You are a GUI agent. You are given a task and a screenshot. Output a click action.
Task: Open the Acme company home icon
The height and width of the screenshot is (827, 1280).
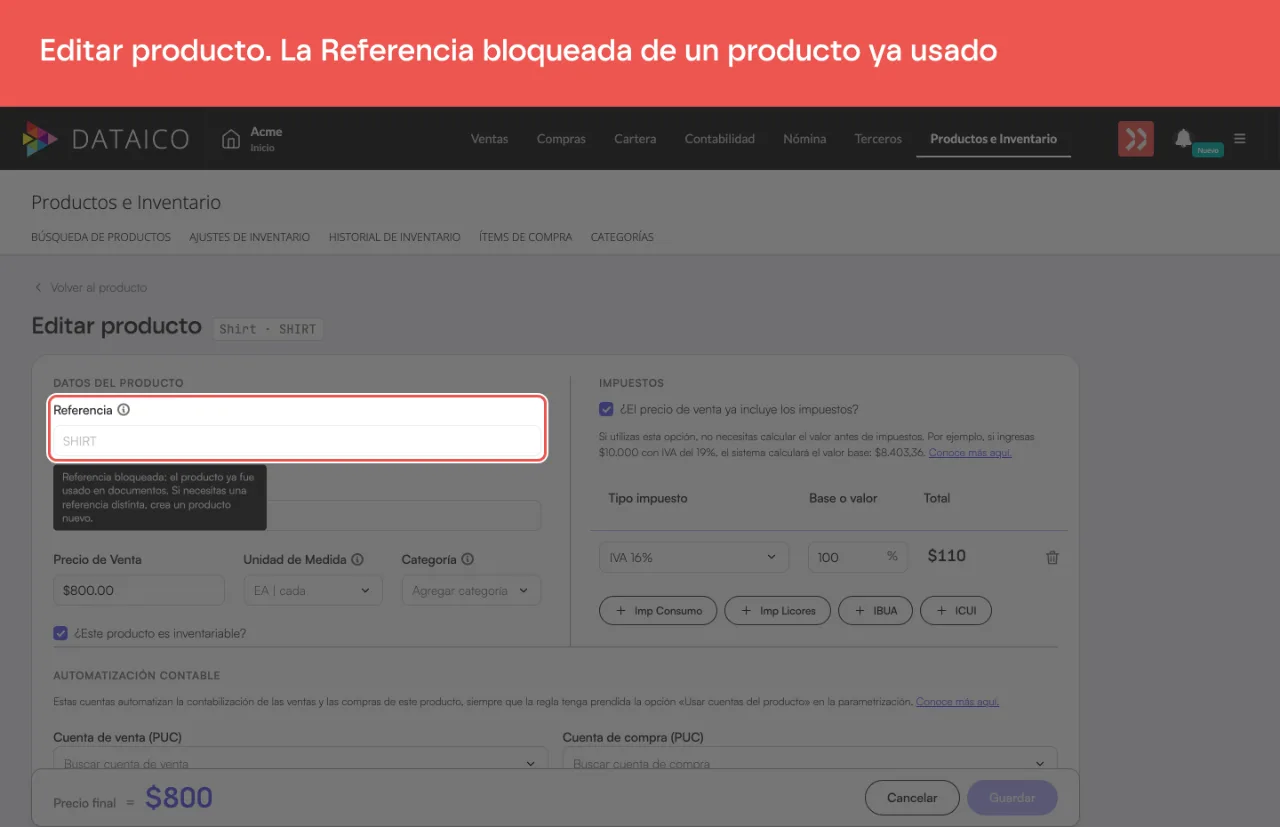(231, 139)
